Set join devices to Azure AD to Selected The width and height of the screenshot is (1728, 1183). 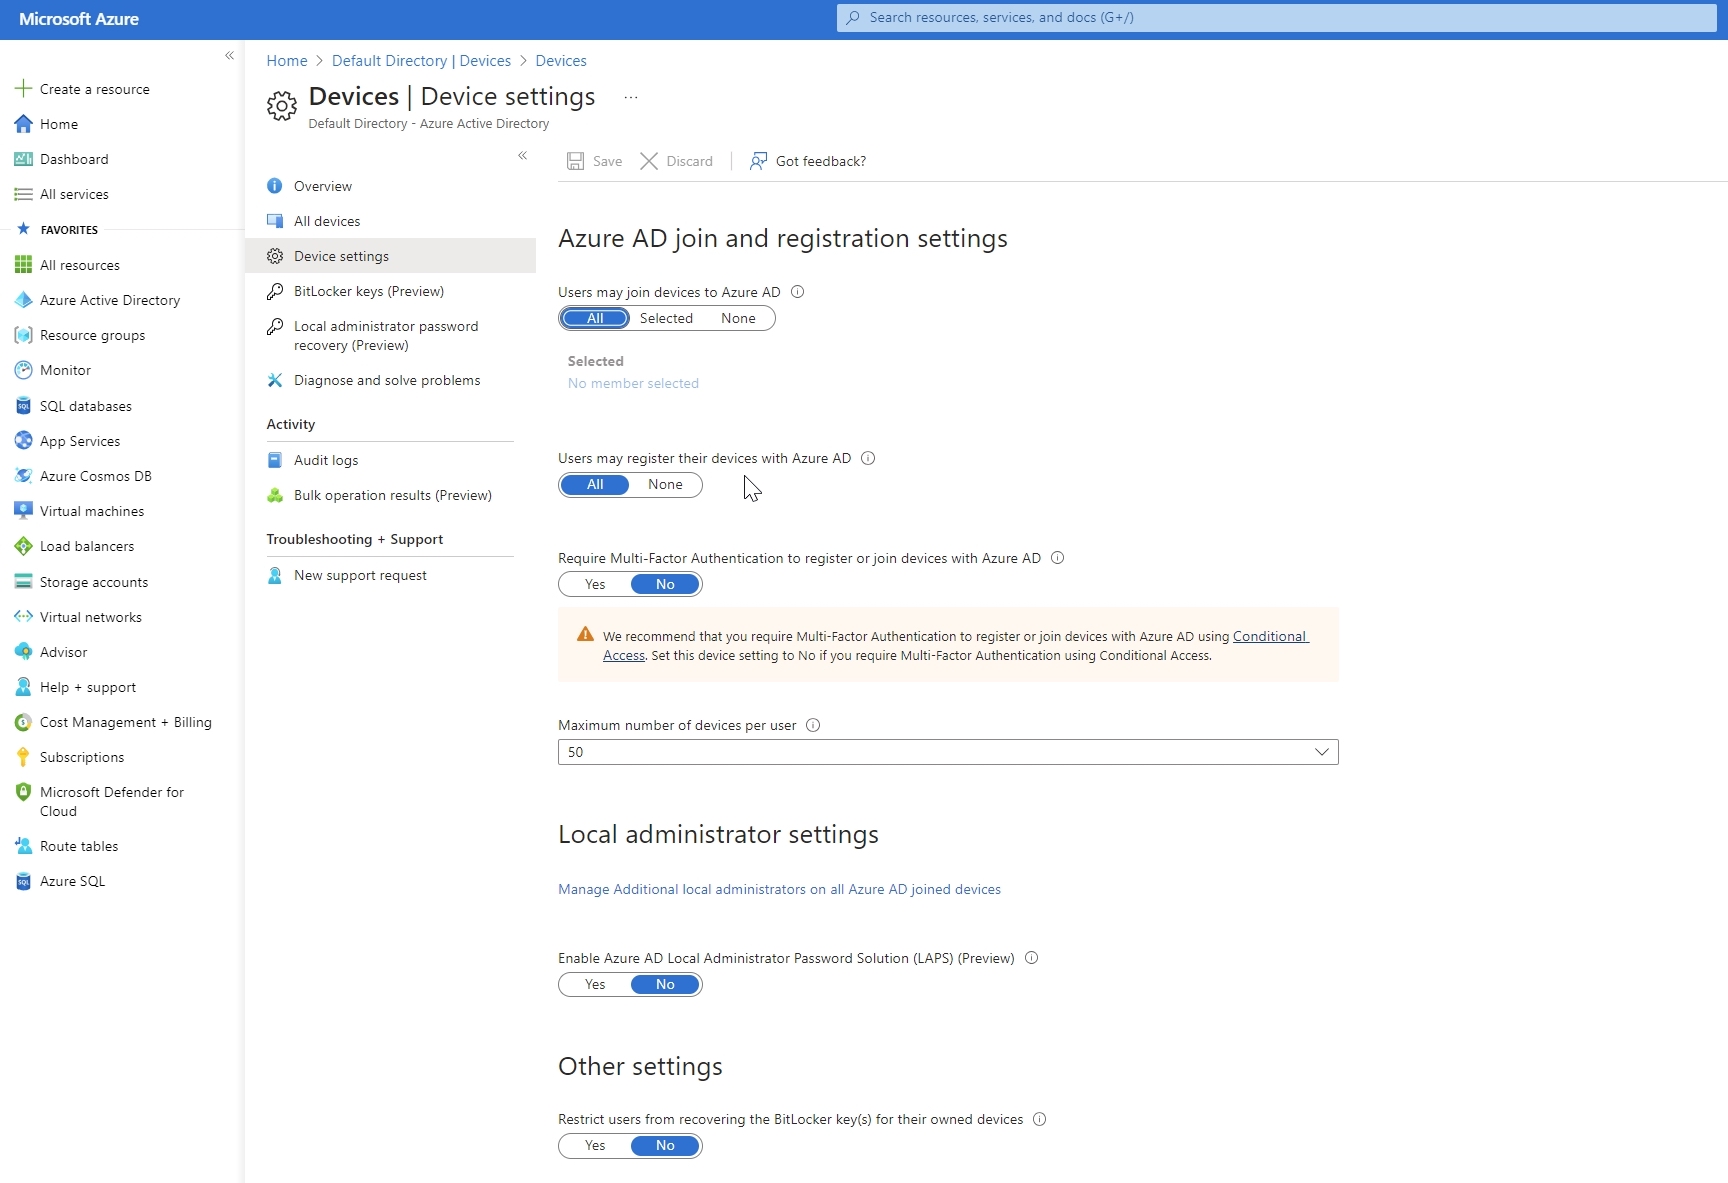click(666, 318)
